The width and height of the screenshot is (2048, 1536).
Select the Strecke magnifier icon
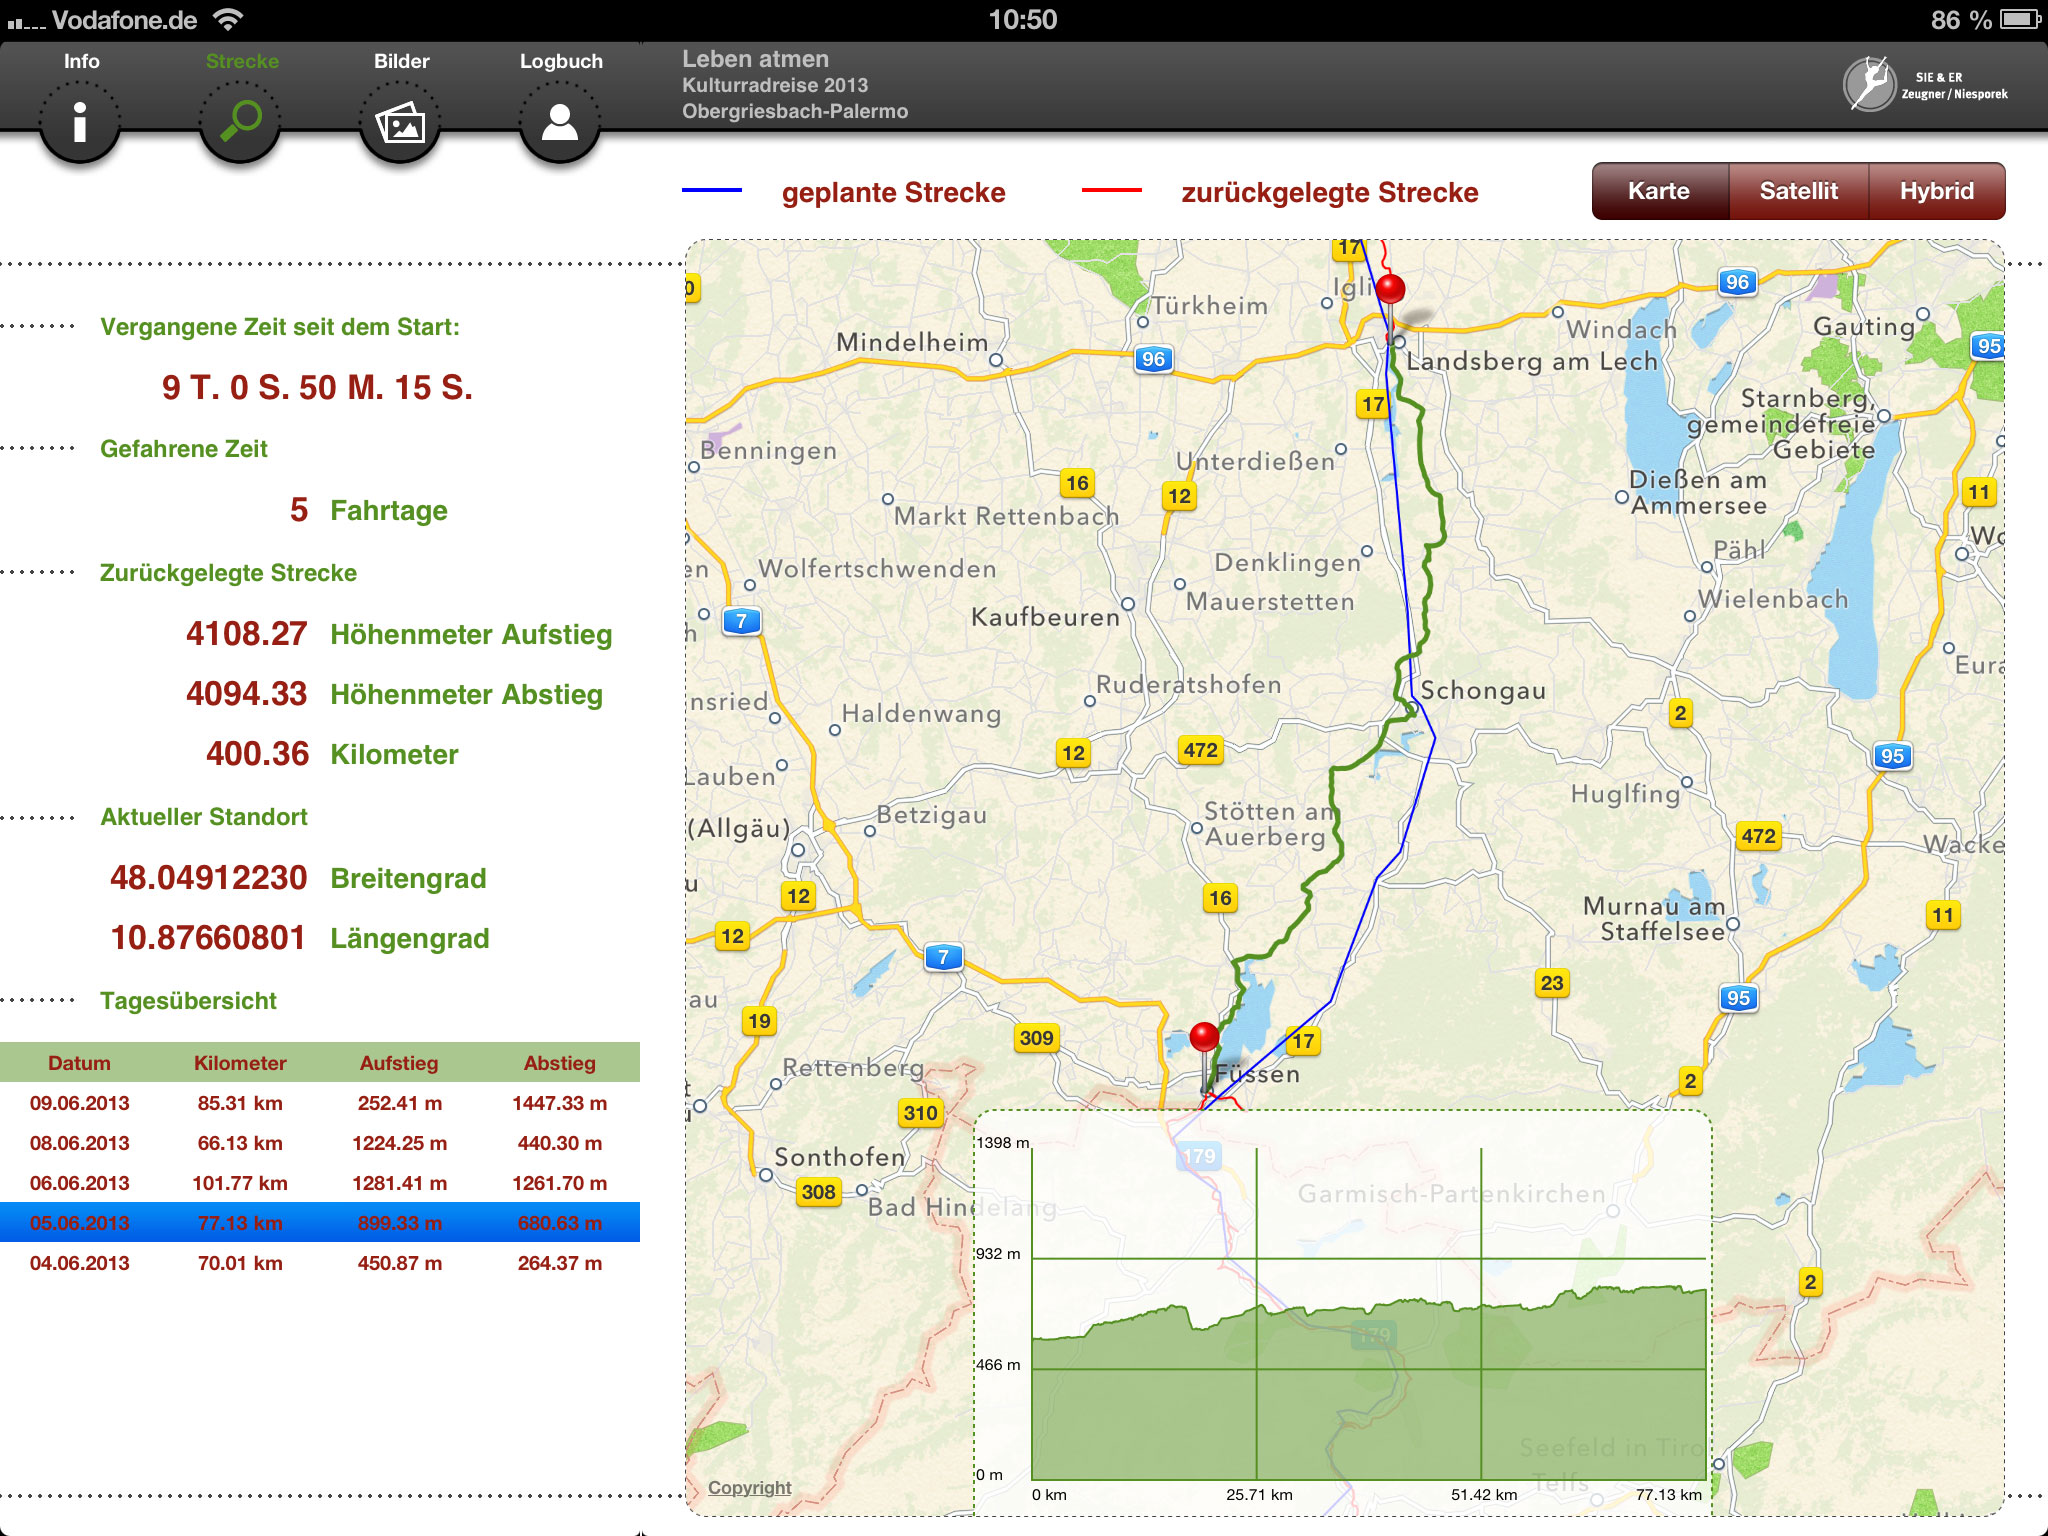(x=240, y=122)
